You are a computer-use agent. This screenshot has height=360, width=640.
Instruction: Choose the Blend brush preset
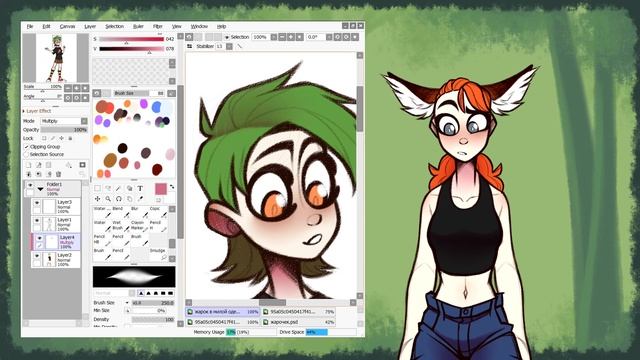point(121,212)
